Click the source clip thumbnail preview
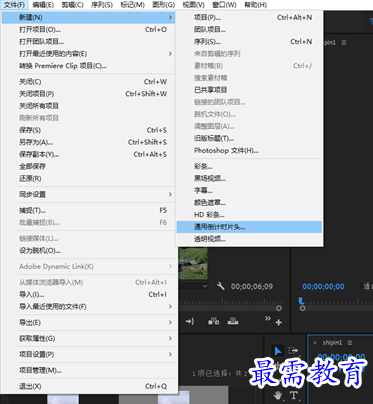 pyautogui.click(x=193, y=263)
